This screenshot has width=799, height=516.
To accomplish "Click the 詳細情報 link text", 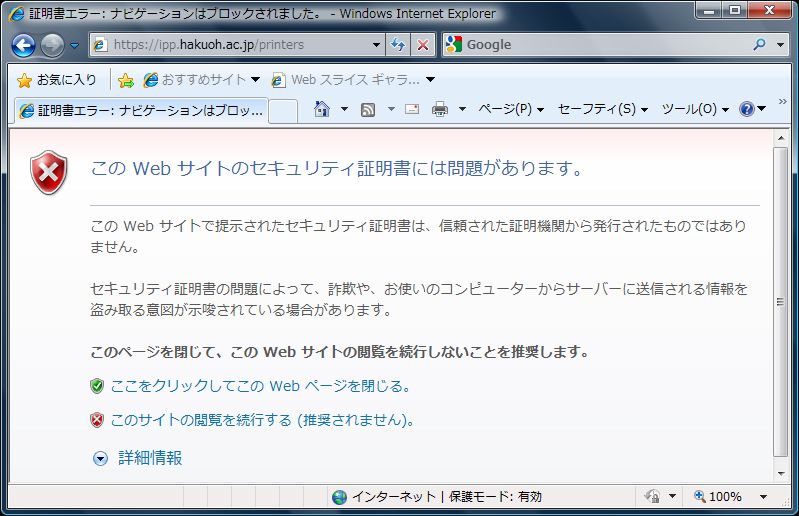I will point(150,458).
